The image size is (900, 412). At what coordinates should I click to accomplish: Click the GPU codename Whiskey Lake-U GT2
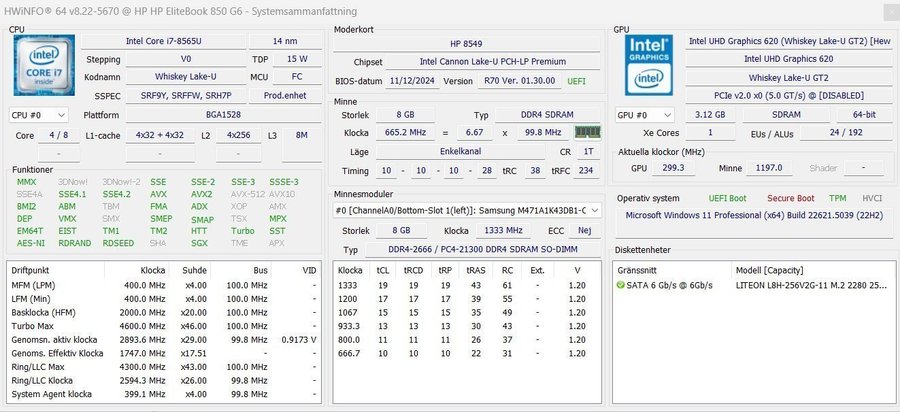[x=788, y=77]
